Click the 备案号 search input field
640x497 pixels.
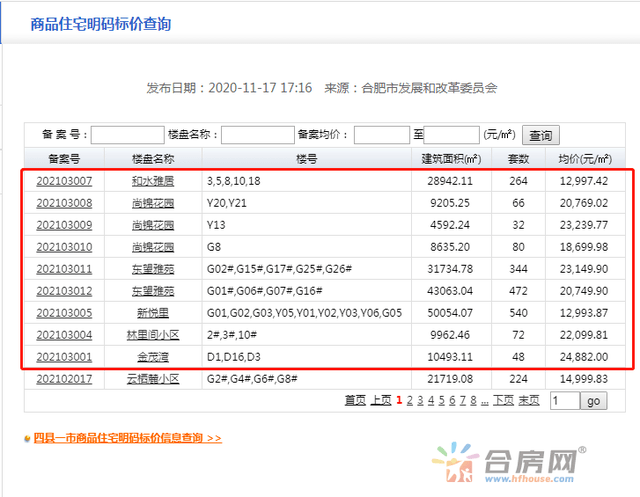(x=127, y=135)
